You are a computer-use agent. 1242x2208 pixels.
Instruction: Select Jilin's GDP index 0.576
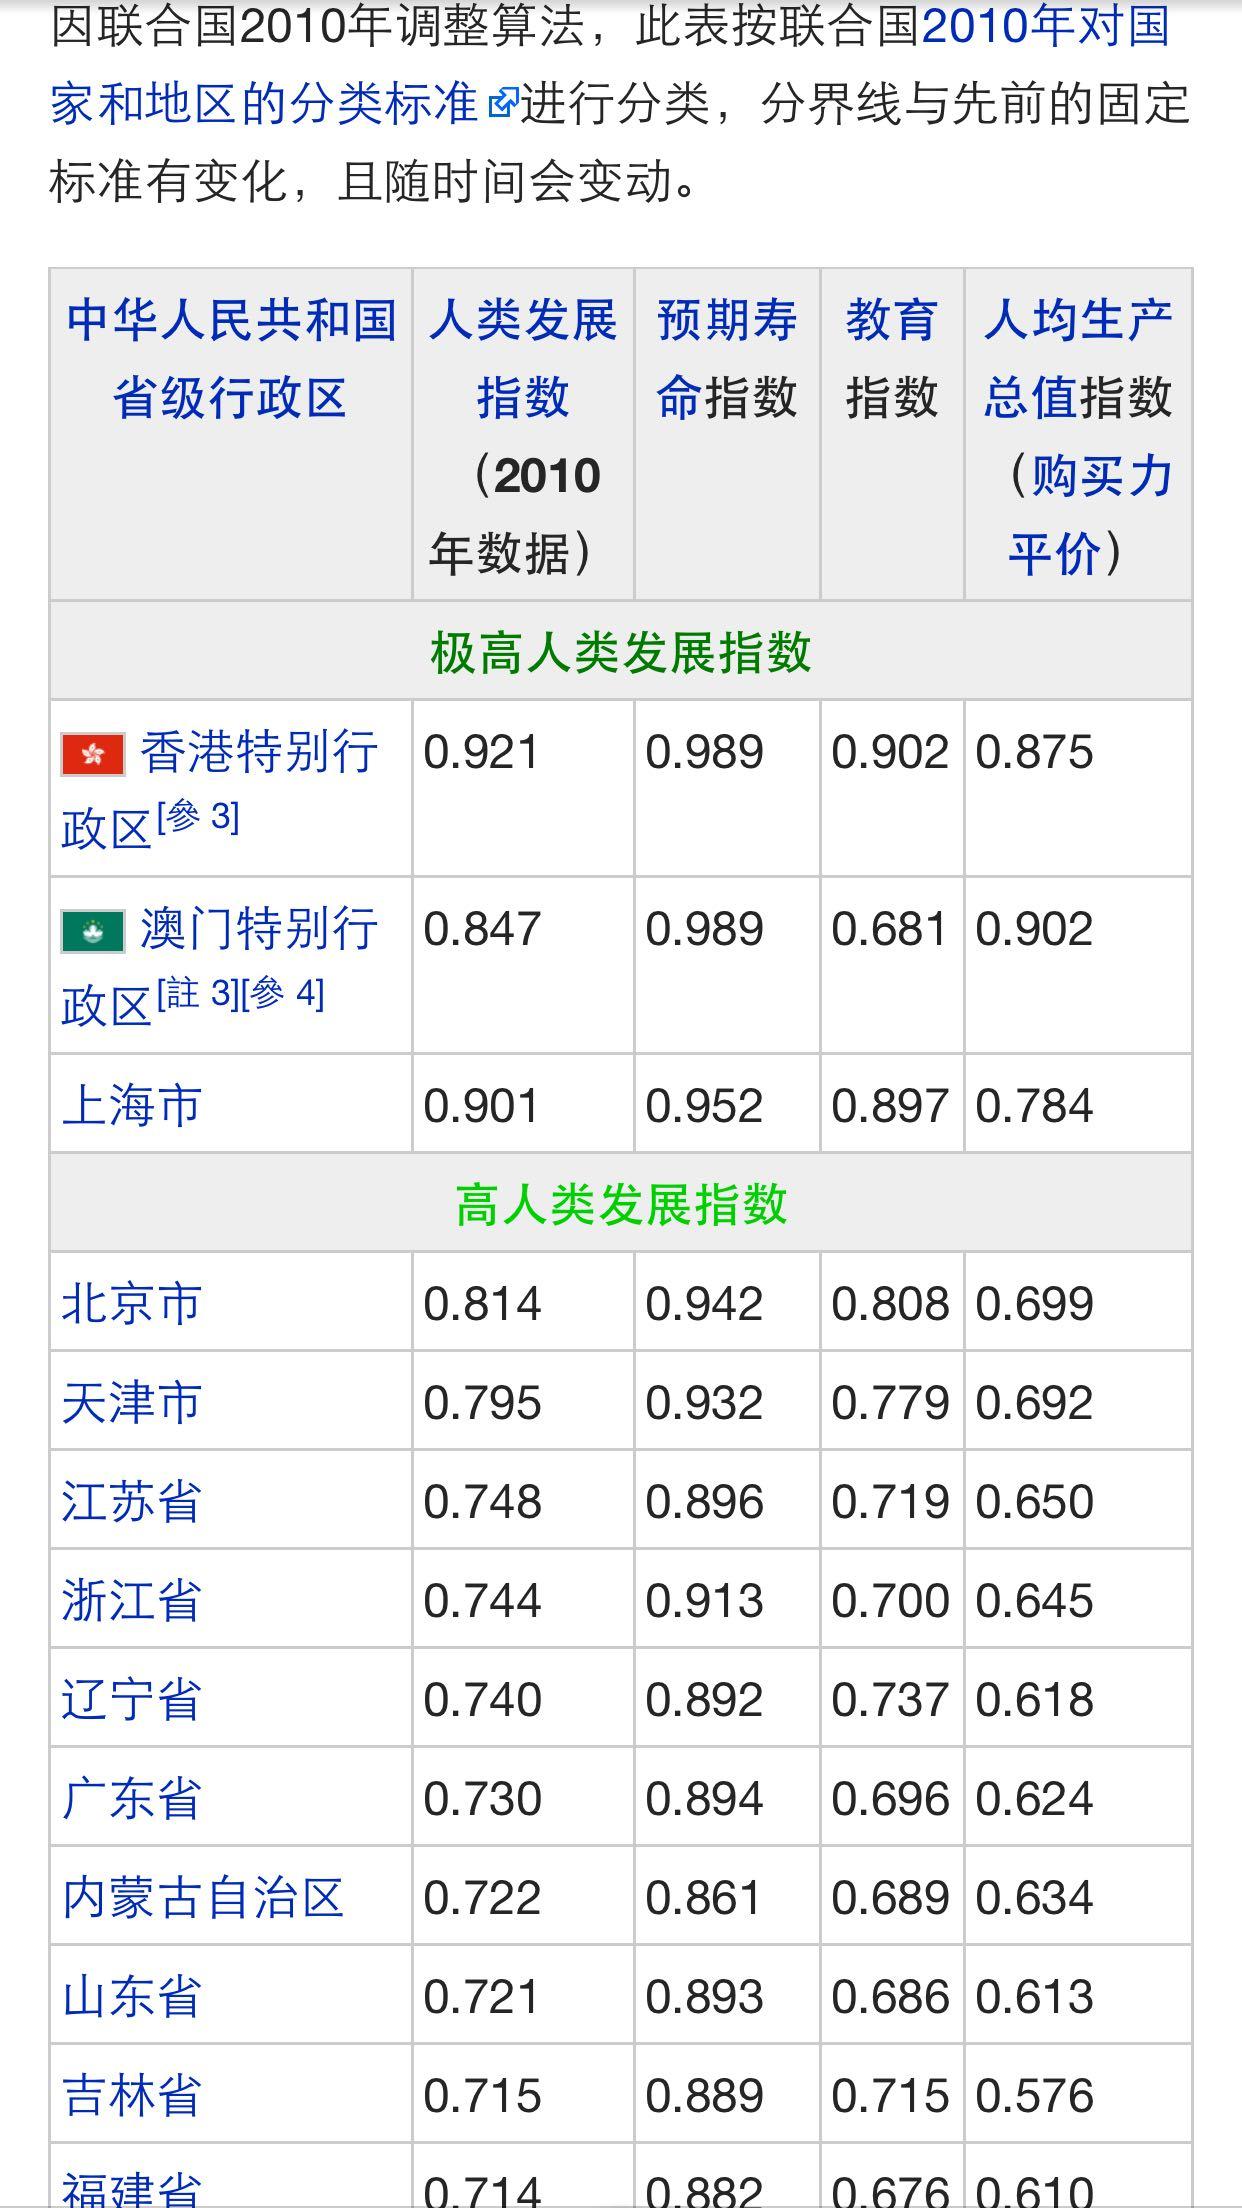[x=1034, y=2096]
